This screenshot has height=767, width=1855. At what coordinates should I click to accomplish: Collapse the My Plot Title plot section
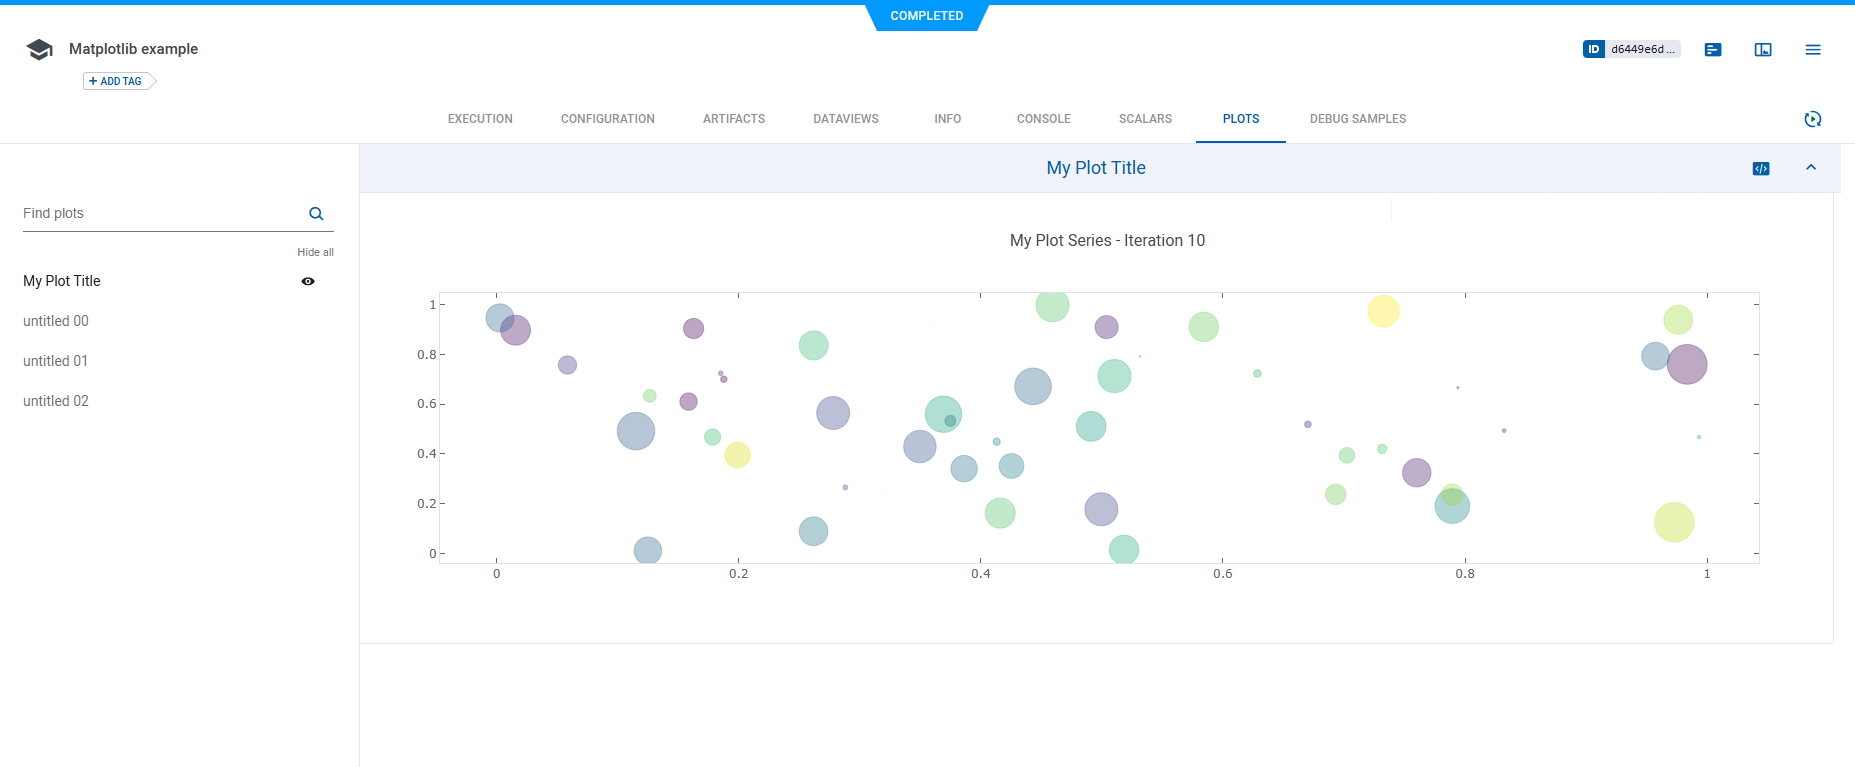1811,168
